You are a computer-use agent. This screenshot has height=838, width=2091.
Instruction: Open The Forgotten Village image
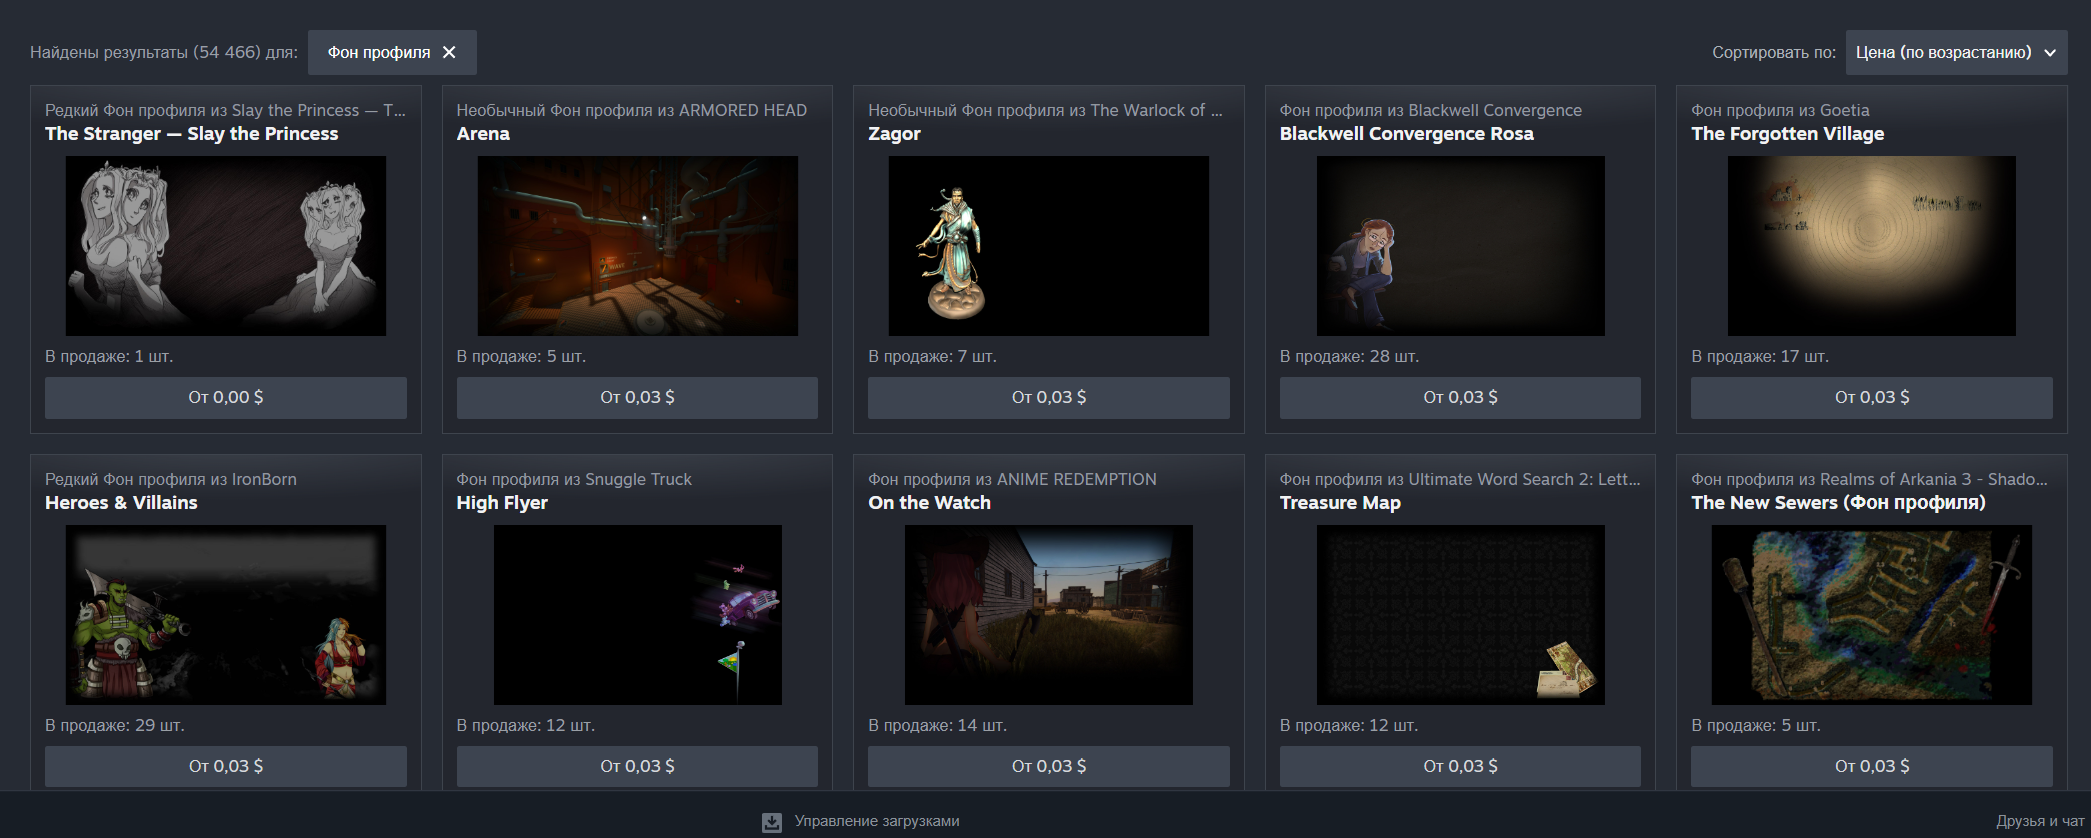1872,246
